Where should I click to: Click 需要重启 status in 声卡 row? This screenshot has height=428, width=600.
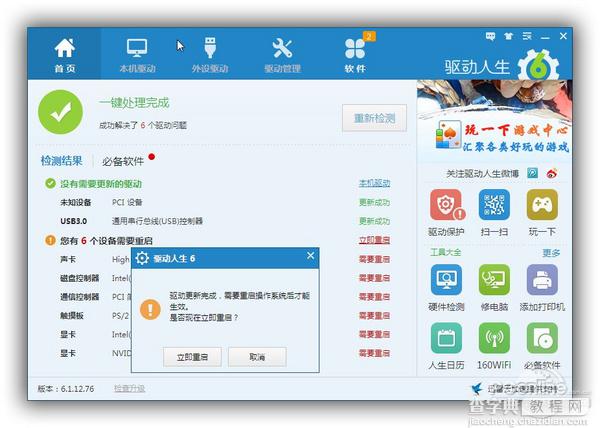374,259
